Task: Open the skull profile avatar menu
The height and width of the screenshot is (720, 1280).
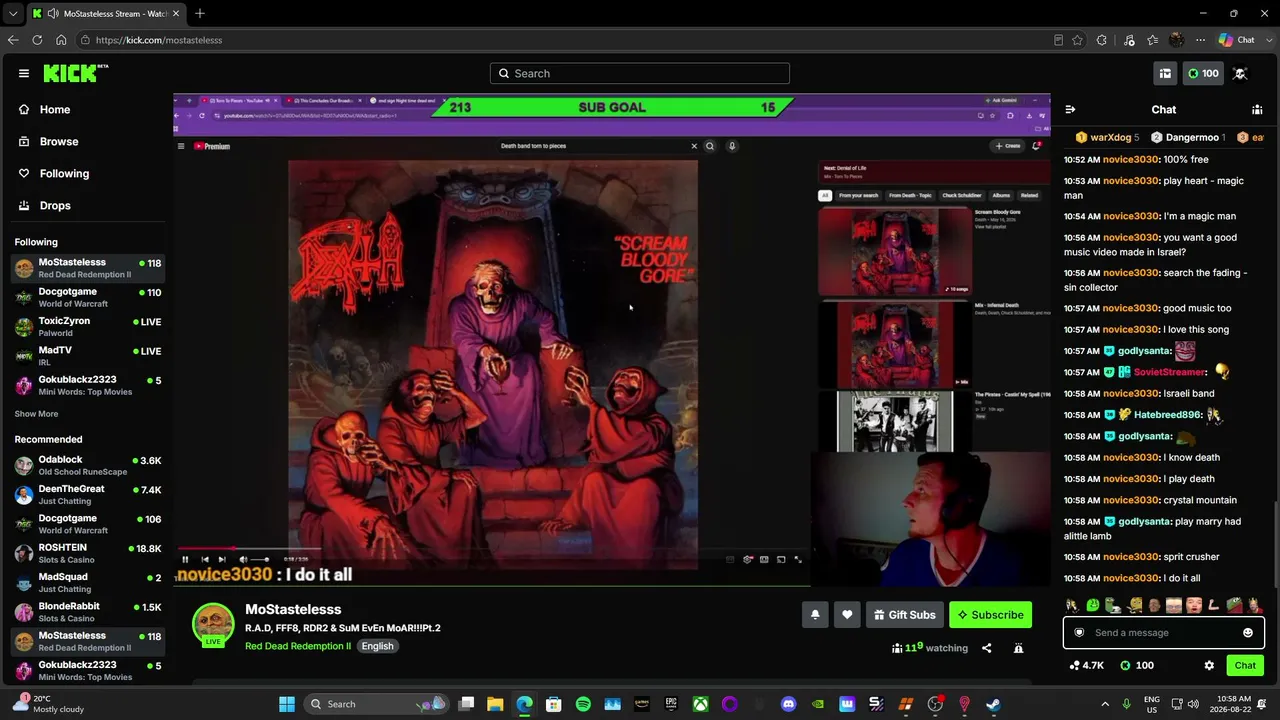Action: [x=1240, y=73]
